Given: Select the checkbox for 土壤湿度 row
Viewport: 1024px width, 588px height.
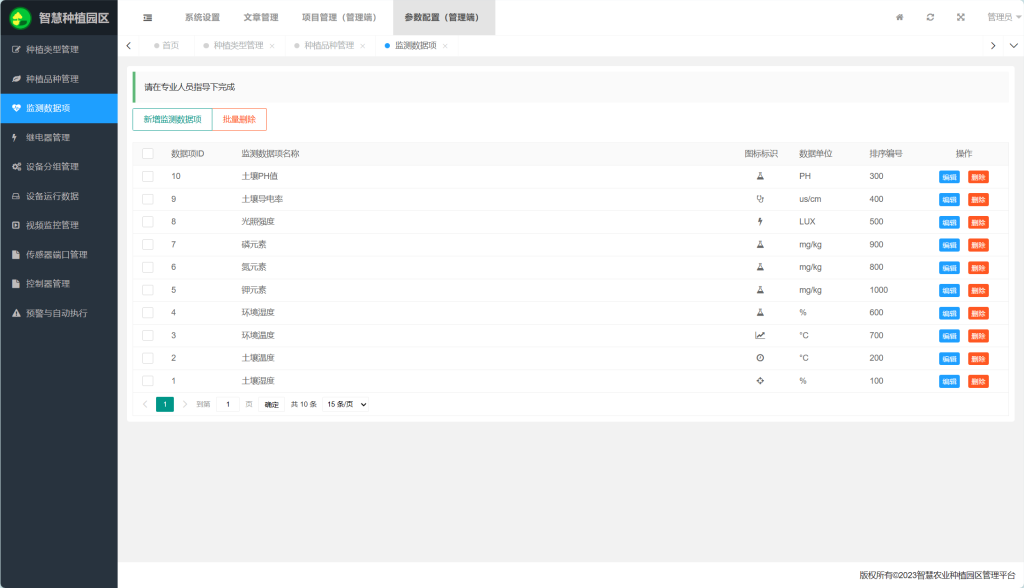Looking at the screenshot, I should (148, 381).
